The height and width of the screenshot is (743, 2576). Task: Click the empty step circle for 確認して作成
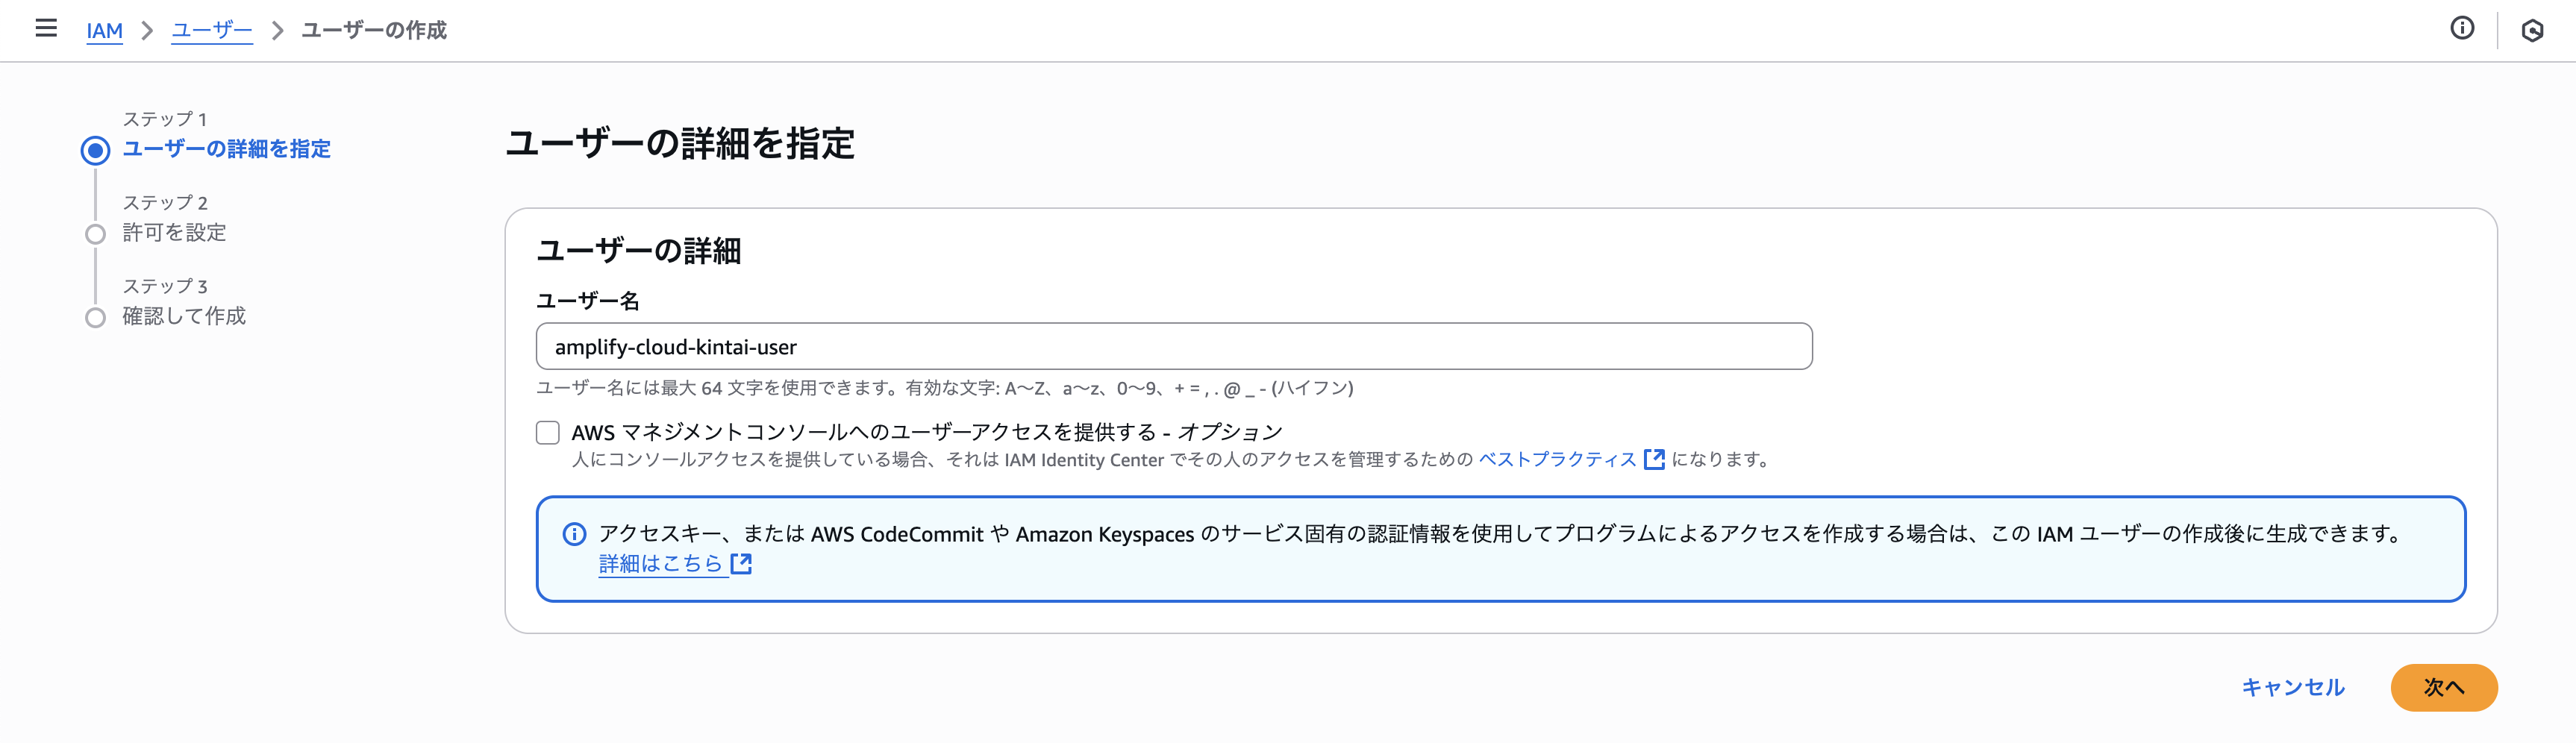click(96, 317)
